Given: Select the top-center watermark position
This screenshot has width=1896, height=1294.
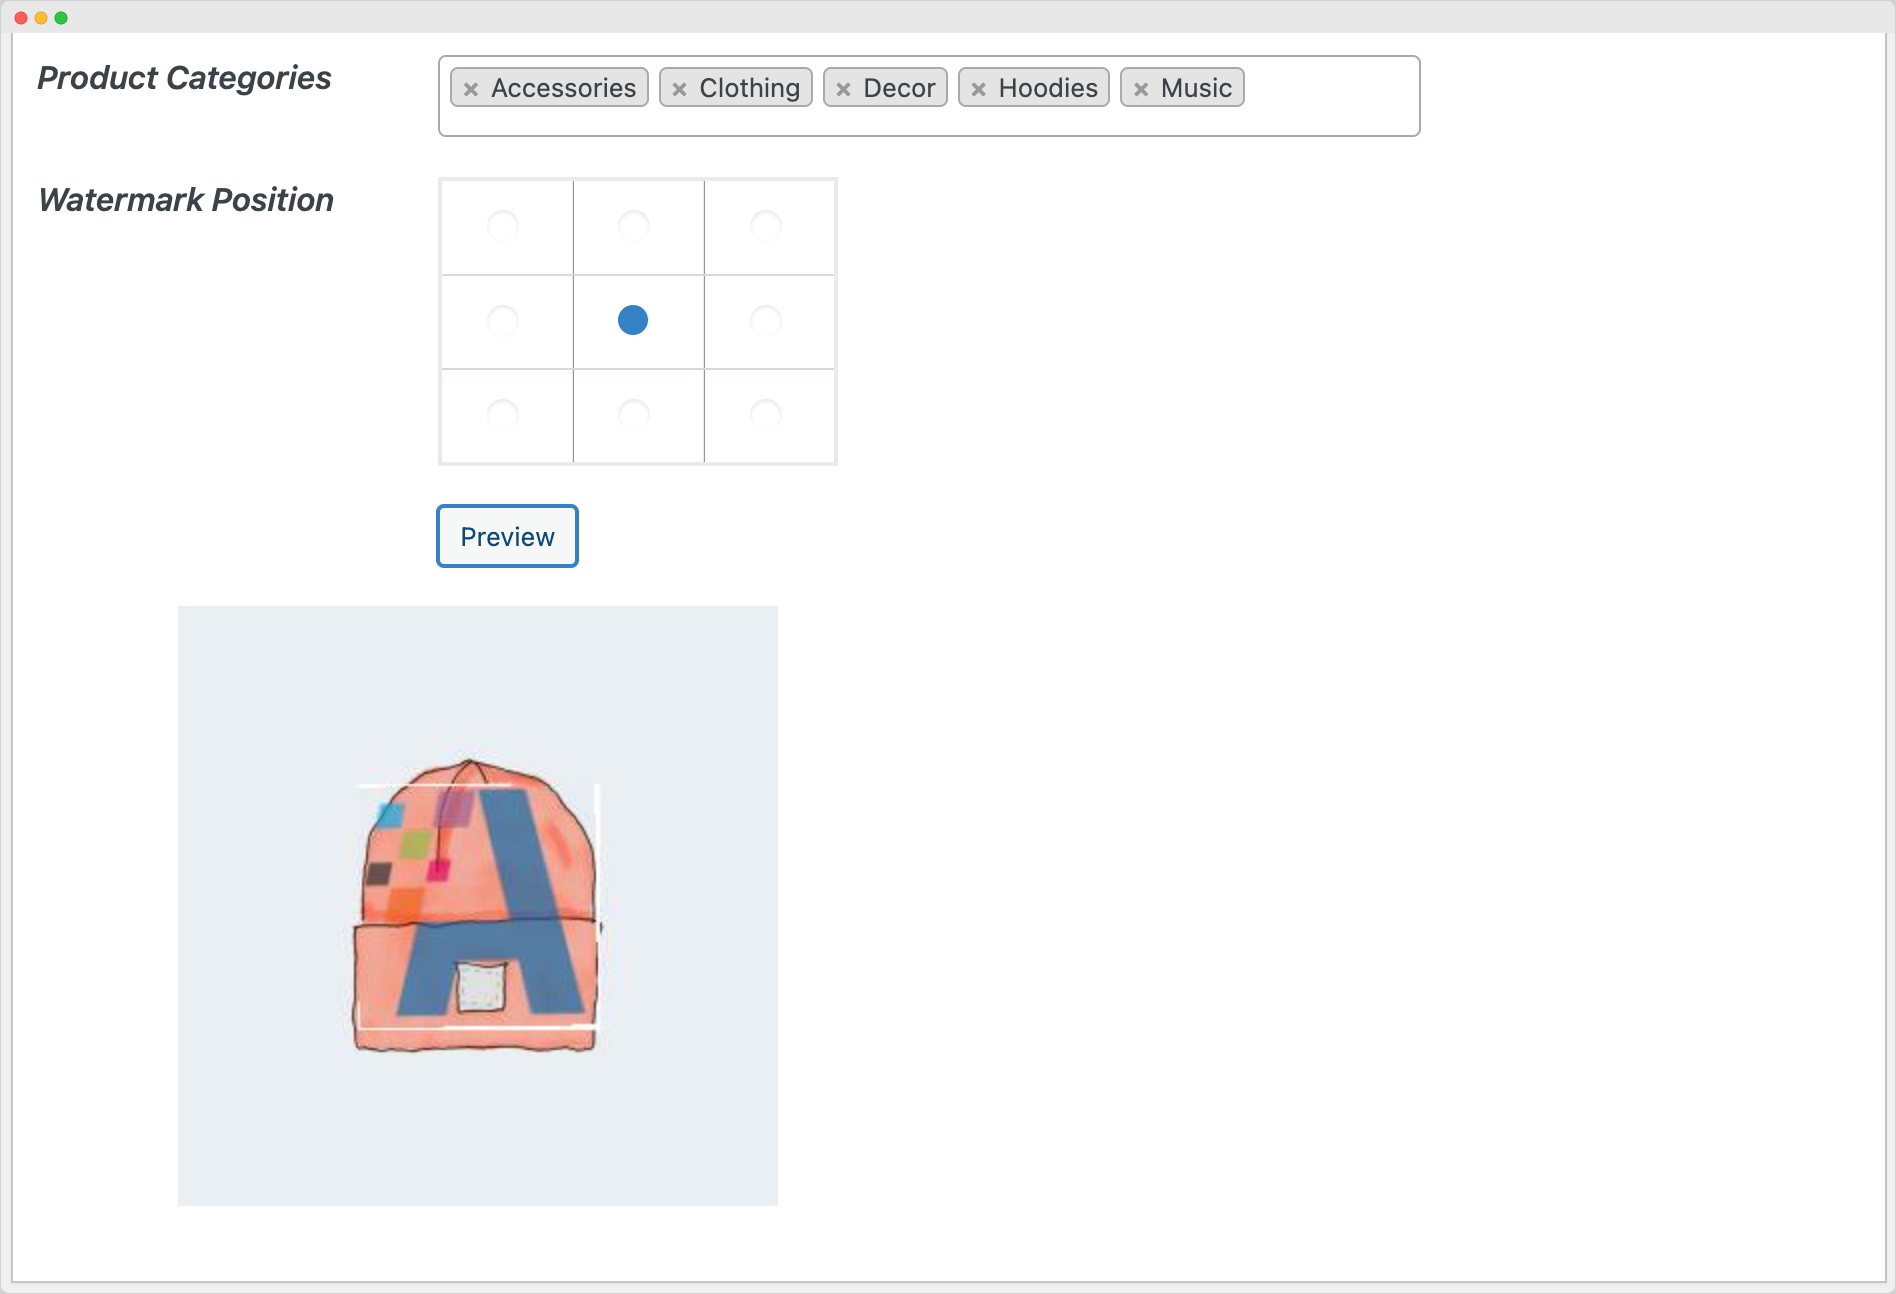Looking at the screenshot, I should [636, 227].
